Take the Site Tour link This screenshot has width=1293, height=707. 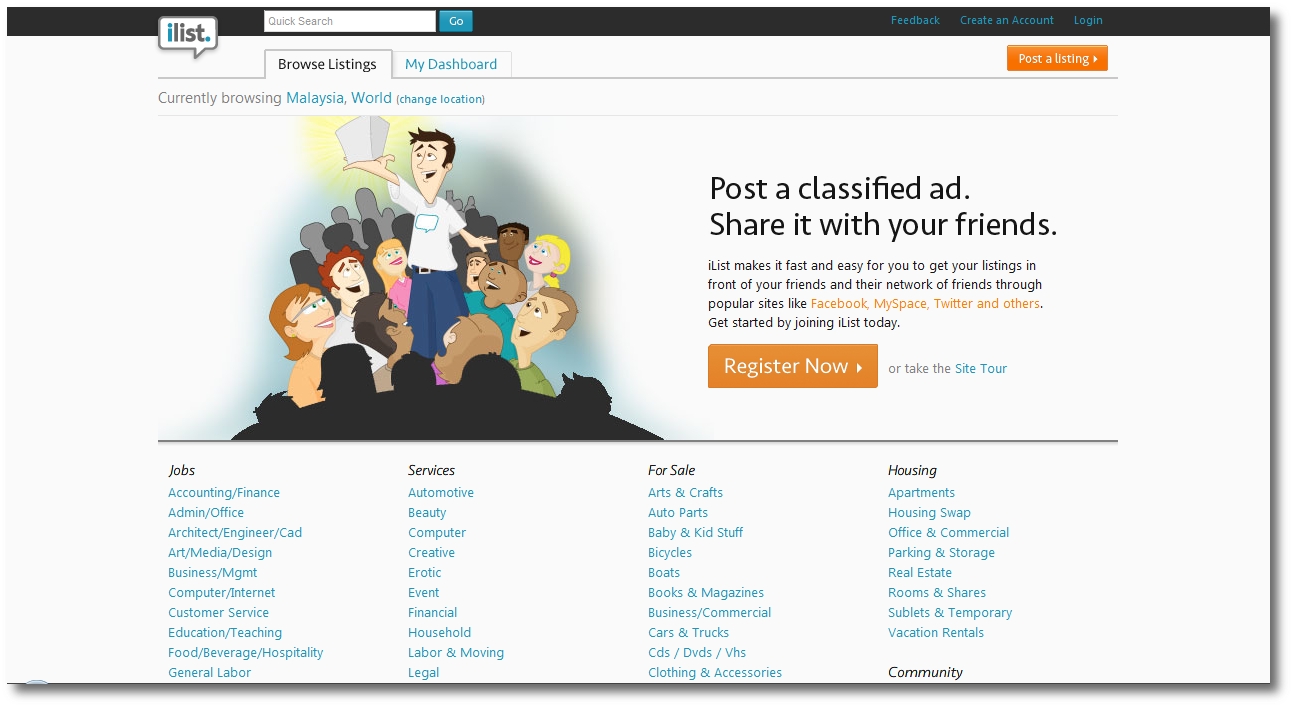point(980,369)
